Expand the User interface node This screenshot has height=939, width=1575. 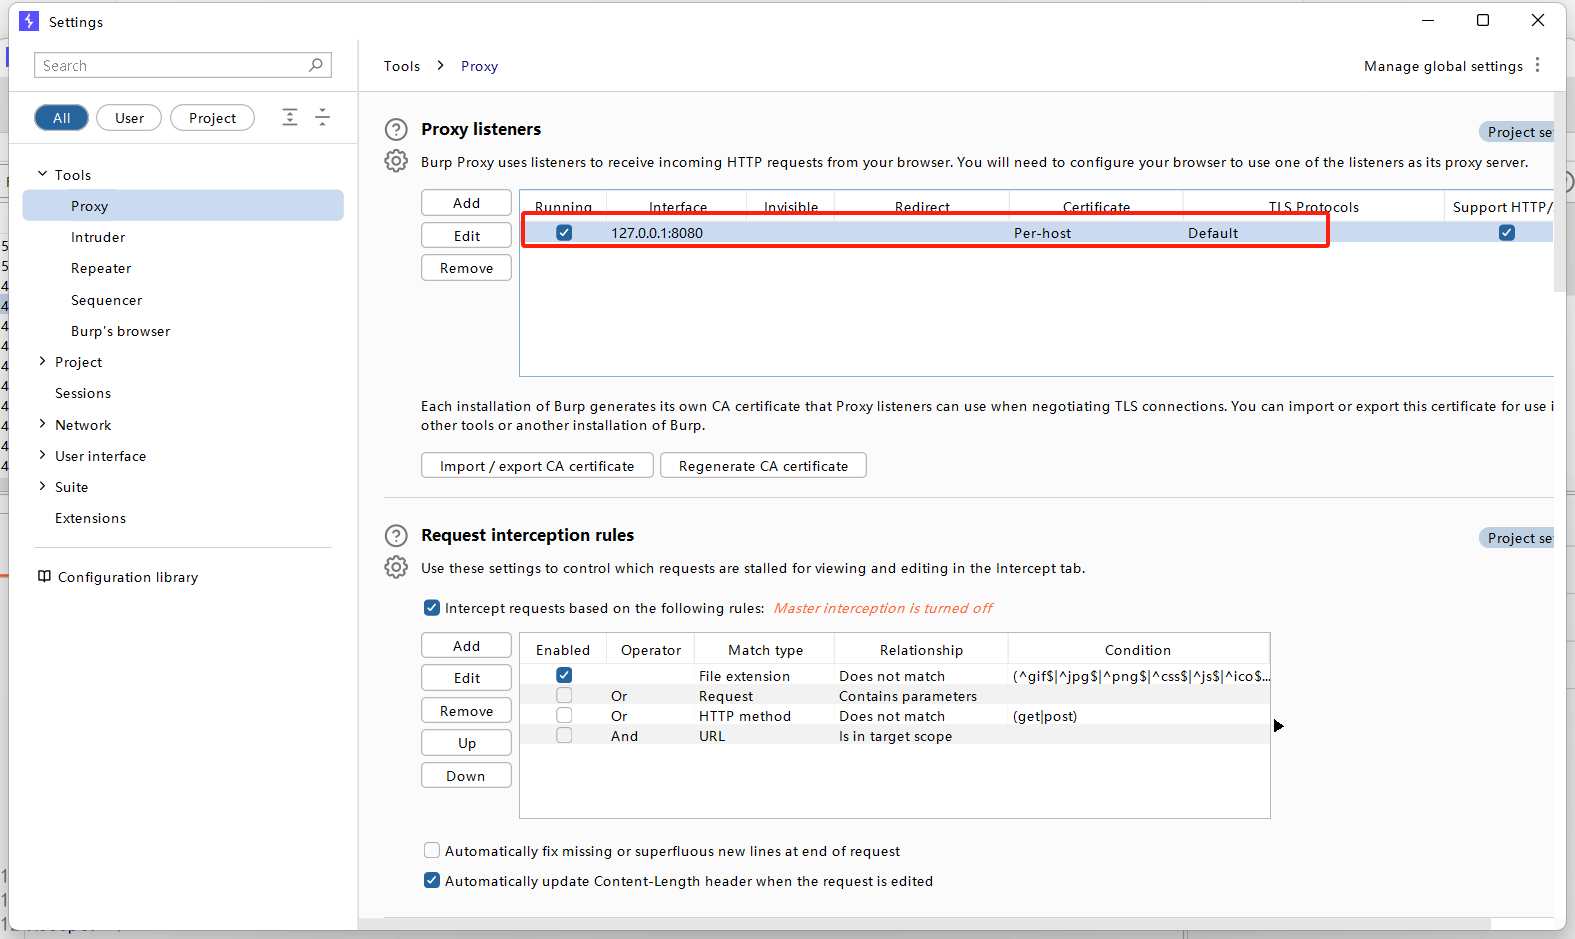(43, 455)
